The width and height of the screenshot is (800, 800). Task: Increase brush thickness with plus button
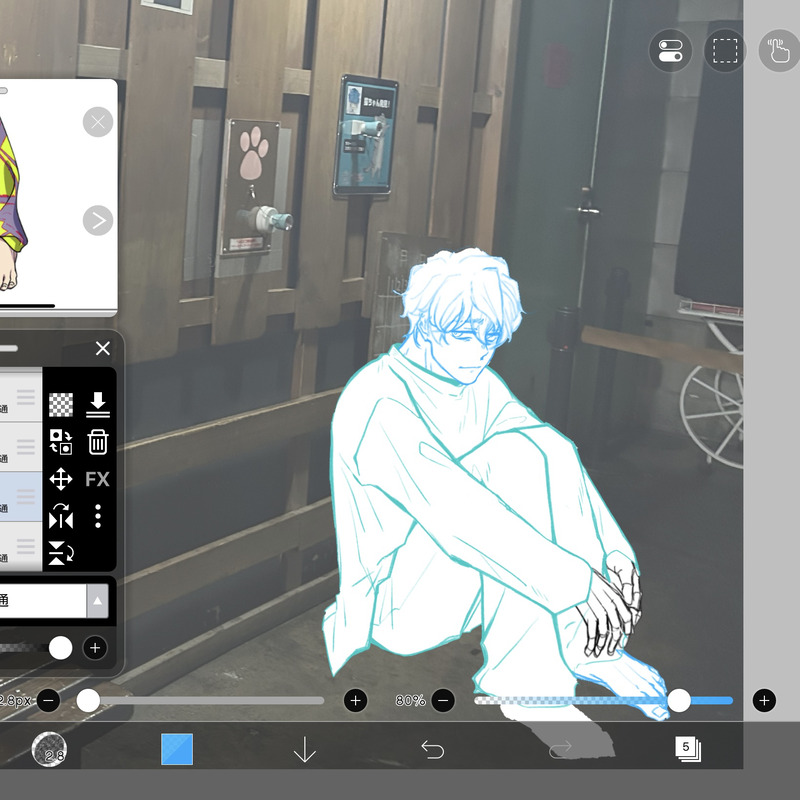[356, 701]
